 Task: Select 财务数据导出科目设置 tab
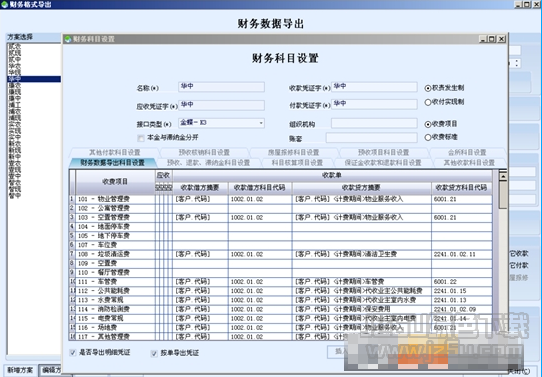pyautogui.click(x=113, y=163)
